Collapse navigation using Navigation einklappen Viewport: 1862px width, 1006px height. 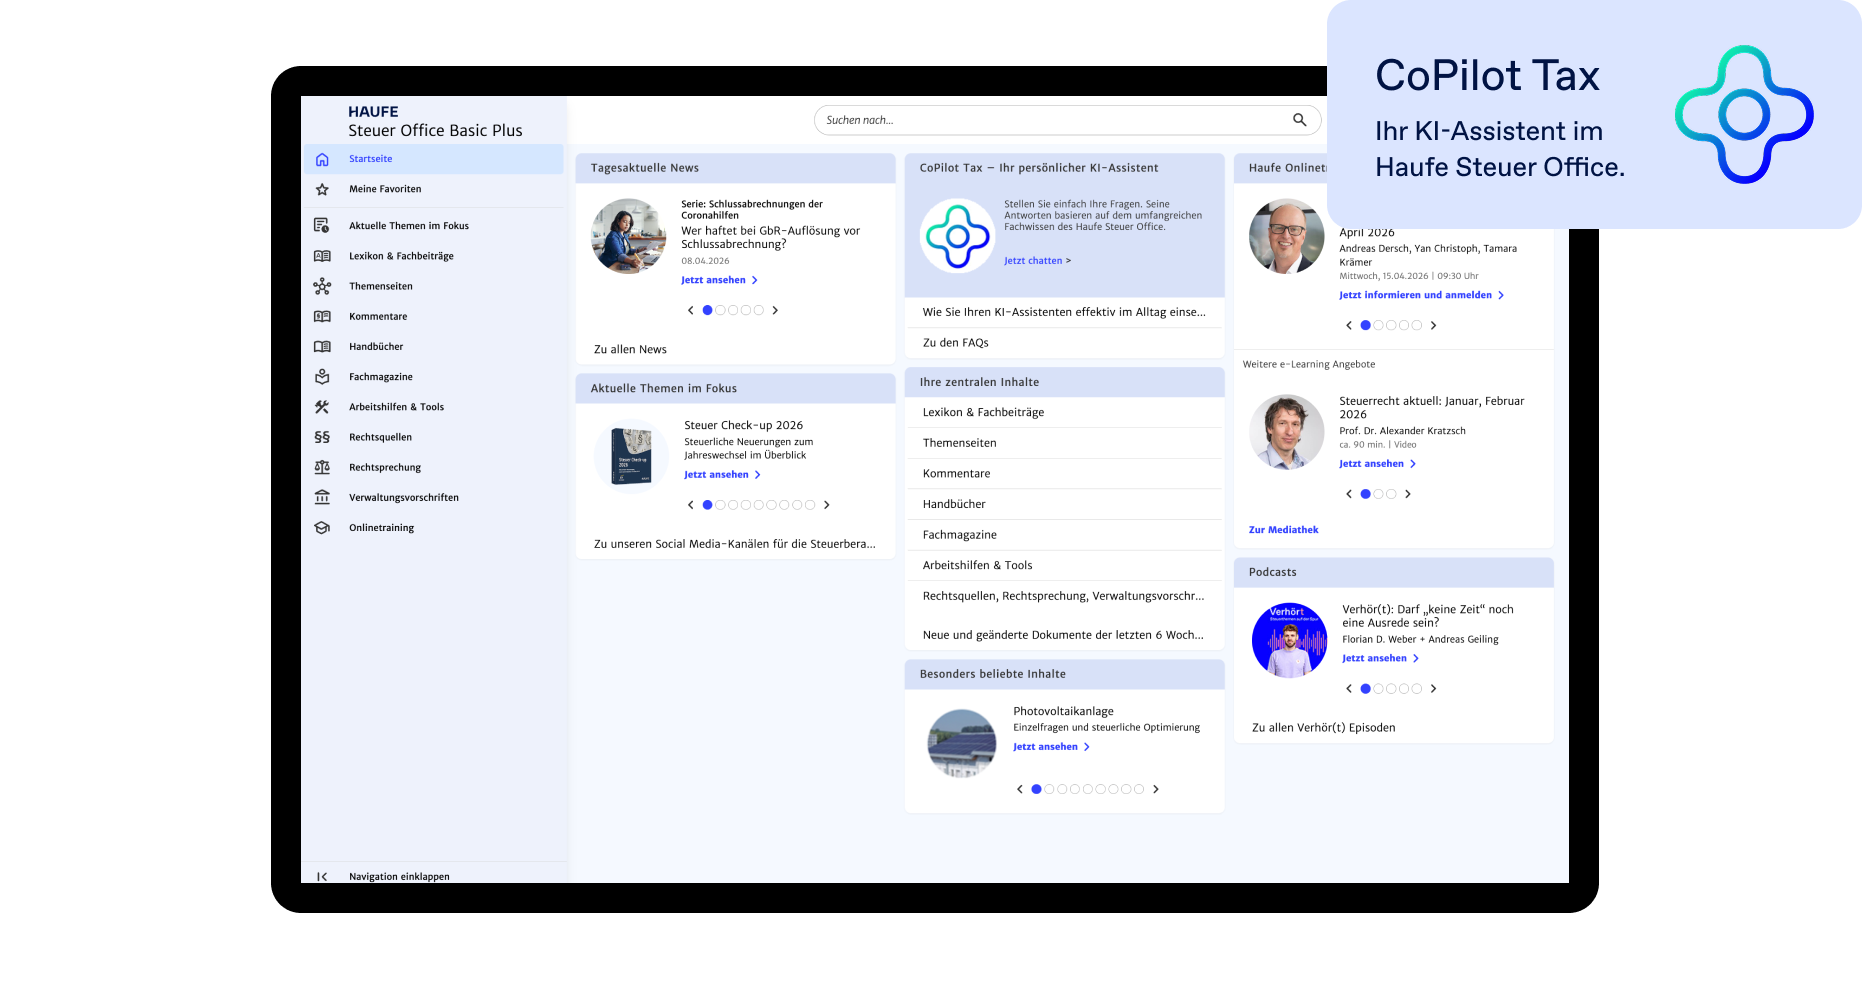tap(399, 876)
